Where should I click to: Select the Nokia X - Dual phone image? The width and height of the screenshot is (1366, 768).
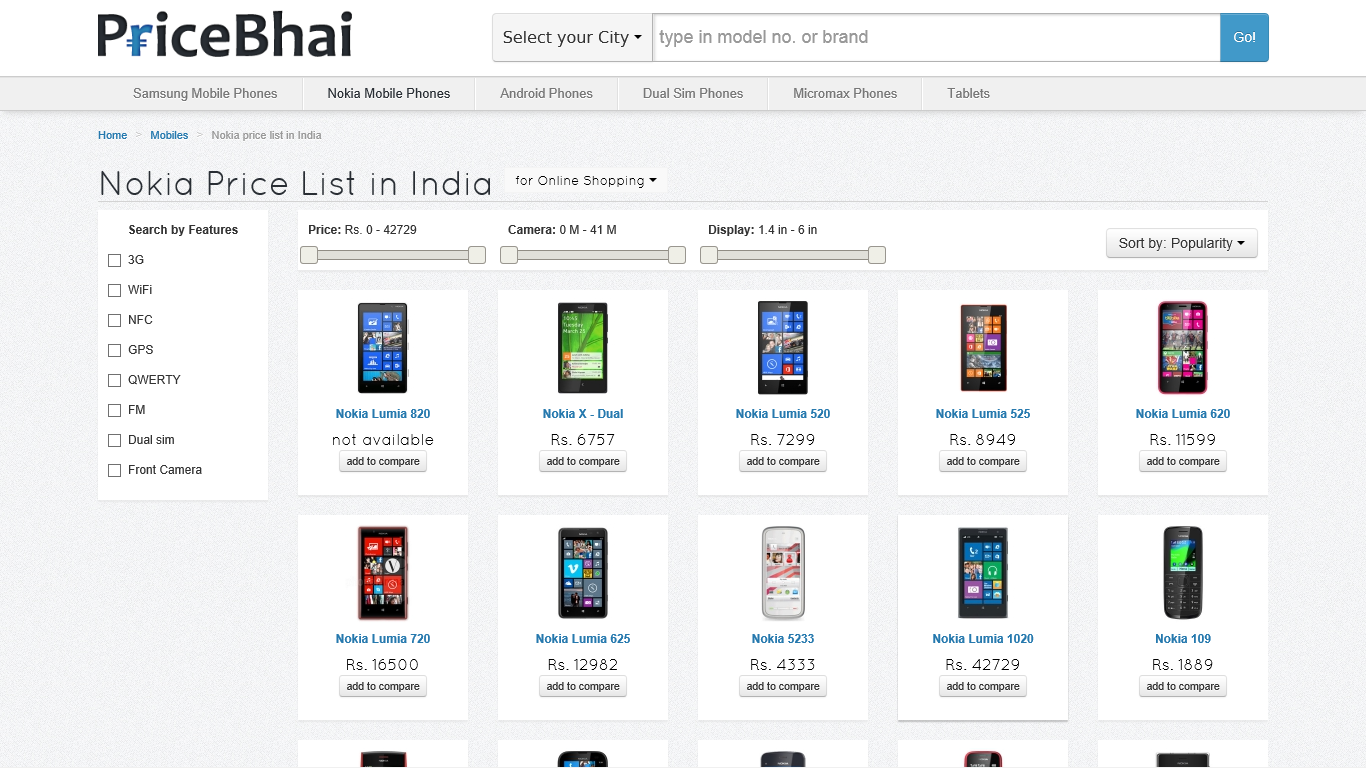(x=583, y=348)
